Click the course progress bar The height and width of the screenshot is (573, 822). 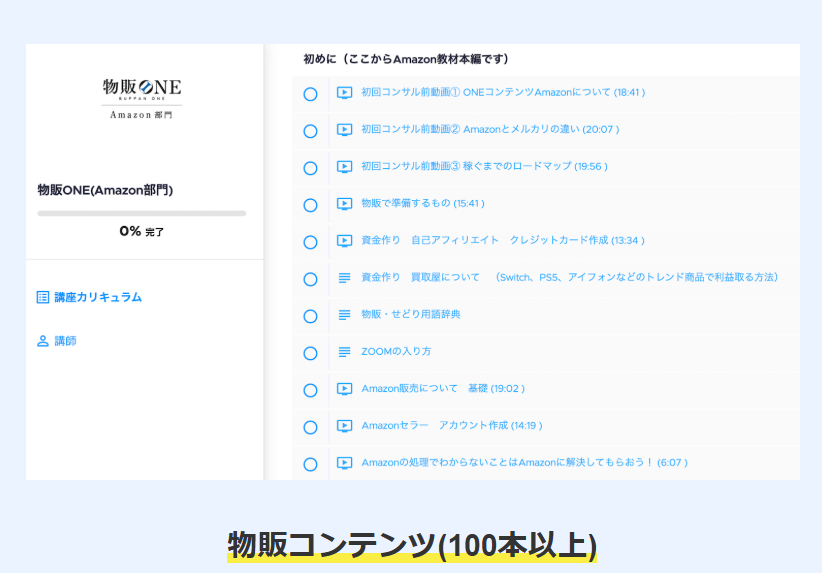[141, 213]
